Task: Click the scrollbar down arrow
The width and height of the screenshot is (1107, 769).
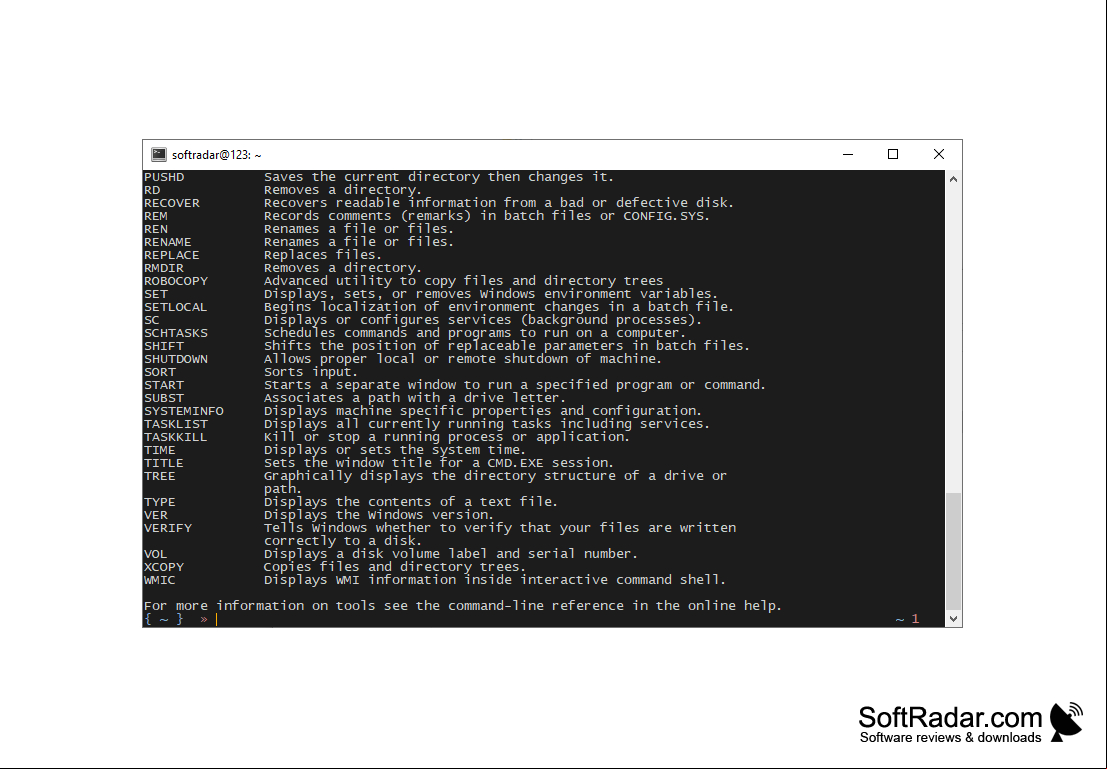Action: tap(953, 619)
